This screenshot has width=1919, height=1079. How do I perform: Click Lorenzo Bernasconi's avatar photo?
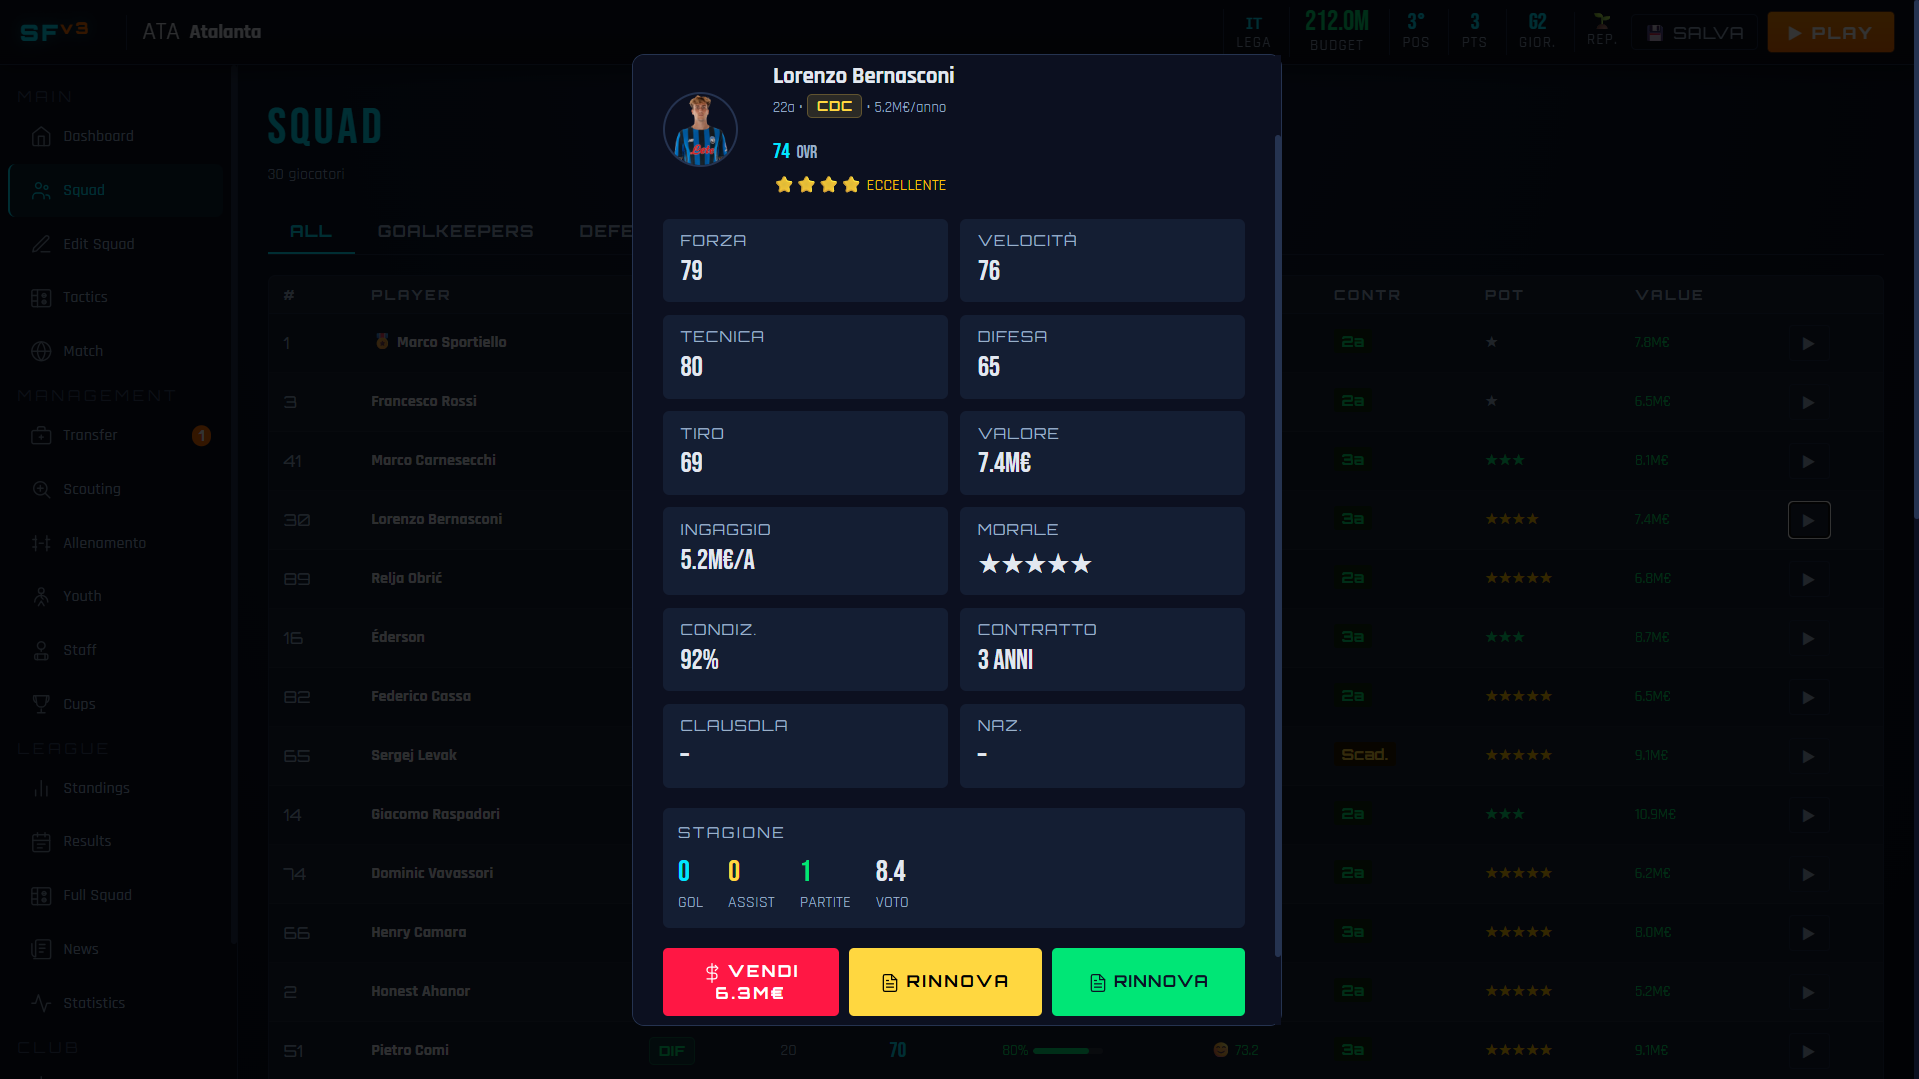point(700,130)
